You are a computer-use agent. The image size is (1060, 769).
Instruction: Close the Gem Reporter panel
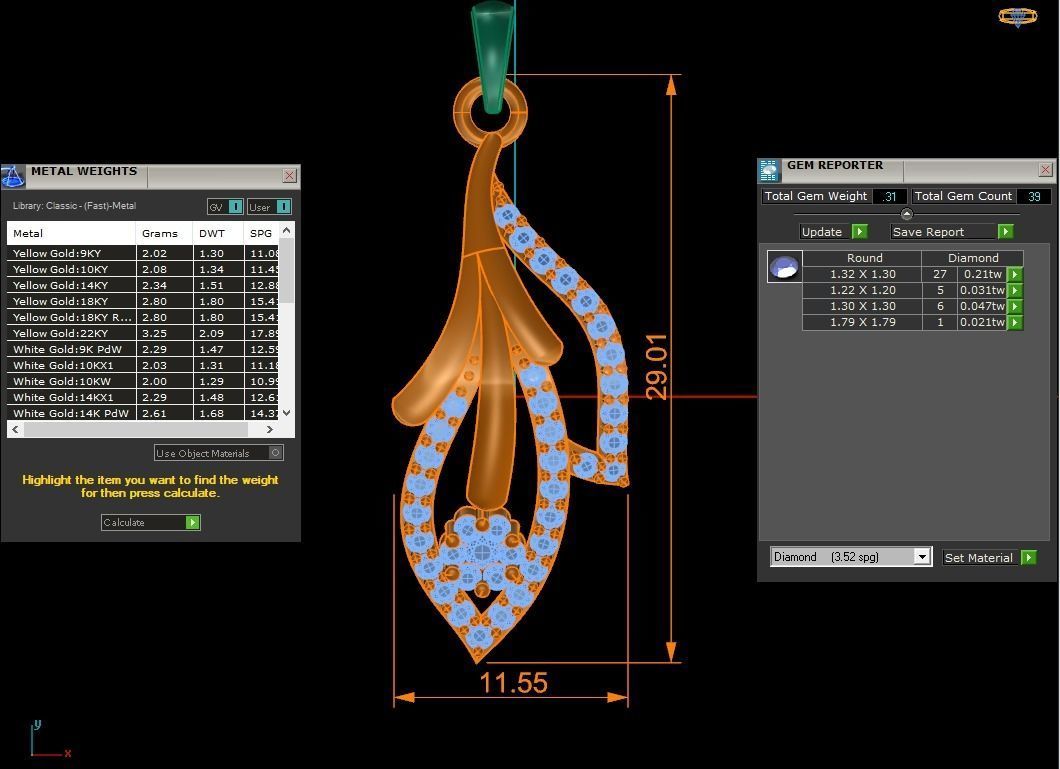click(x=1045, y=170)
